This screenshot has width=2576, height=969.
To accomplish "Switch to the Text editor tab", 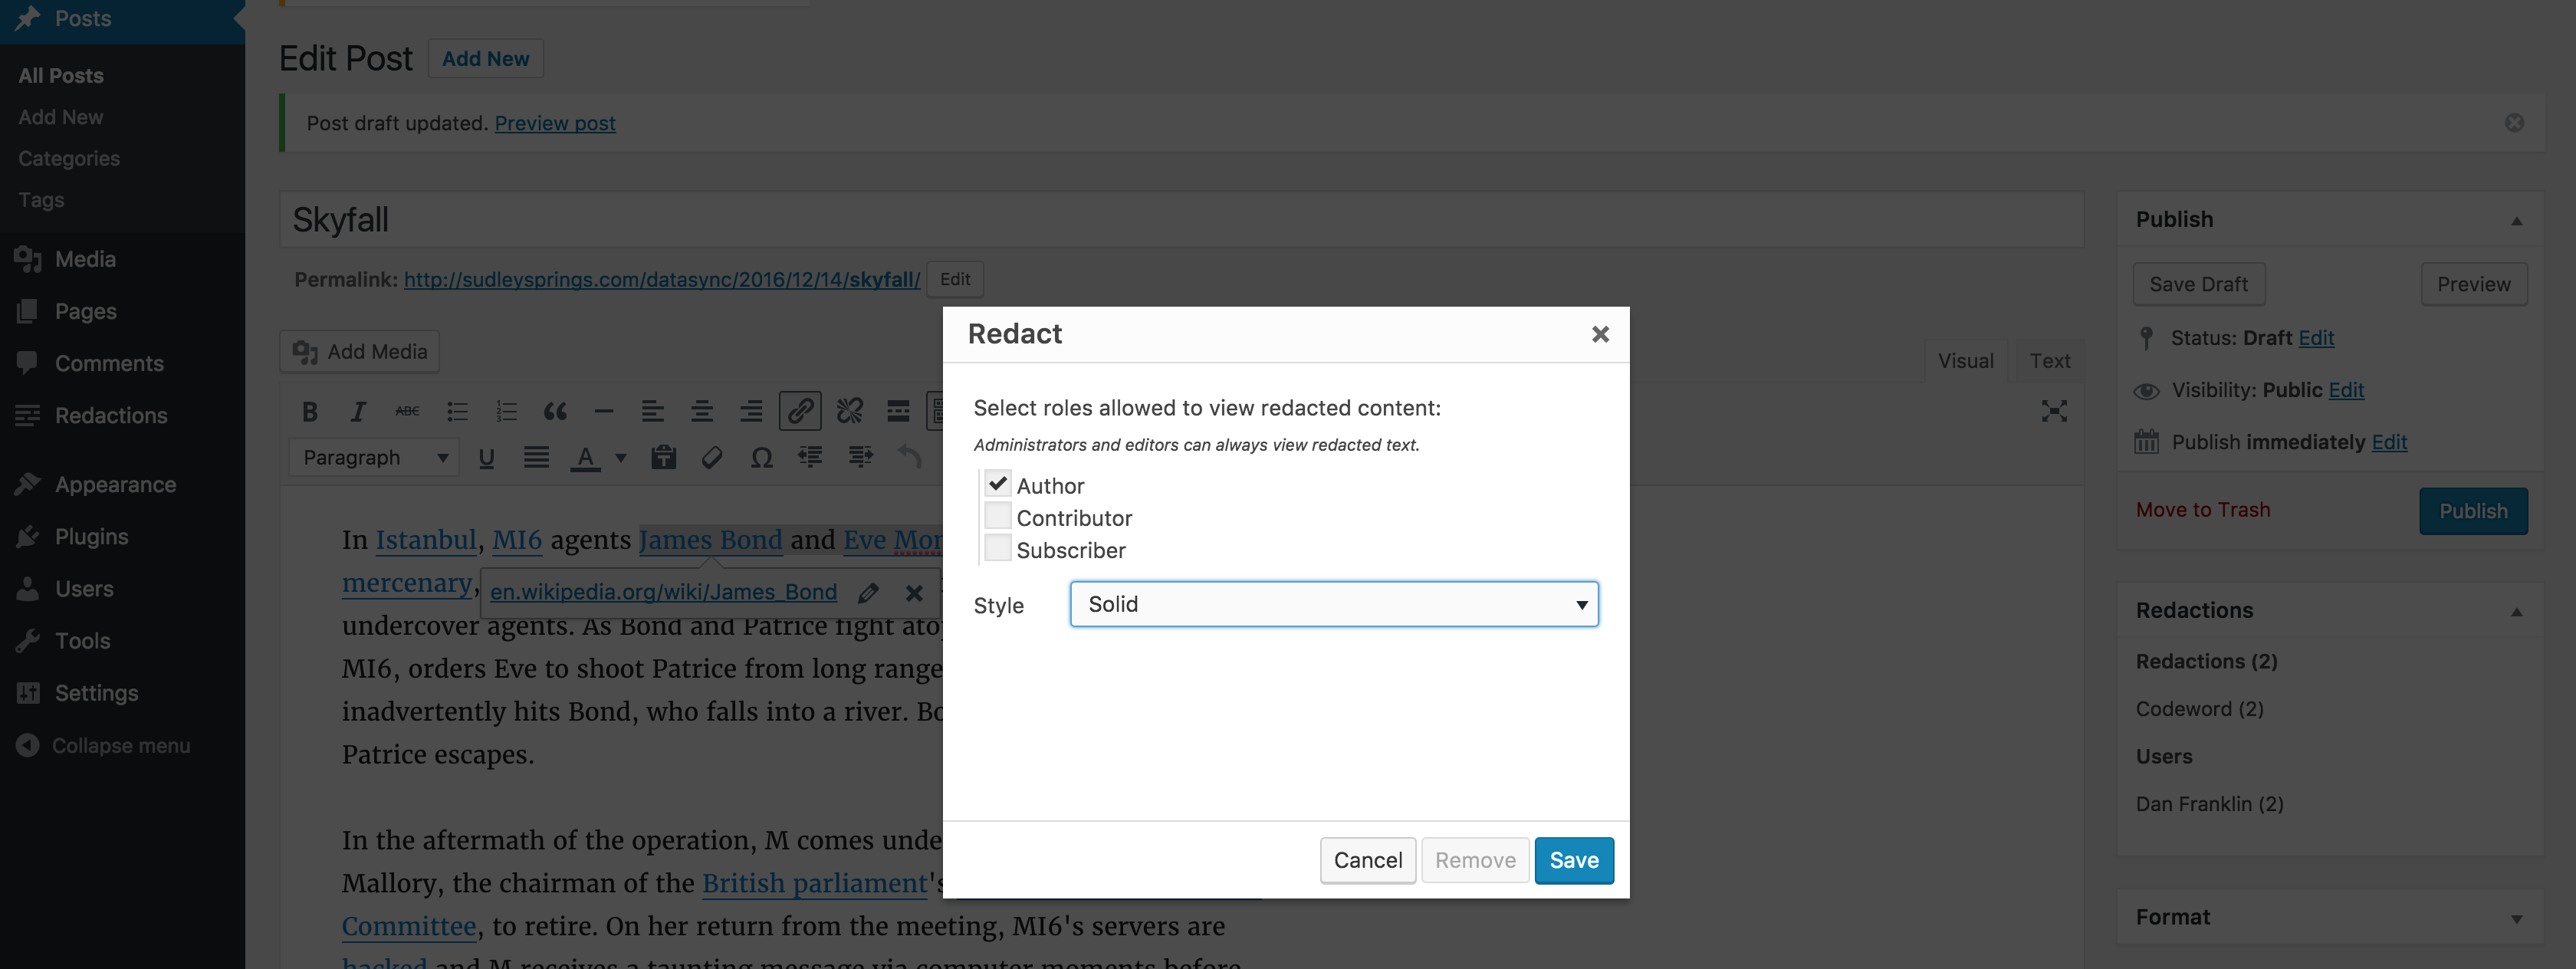I will coord(2049,361).
